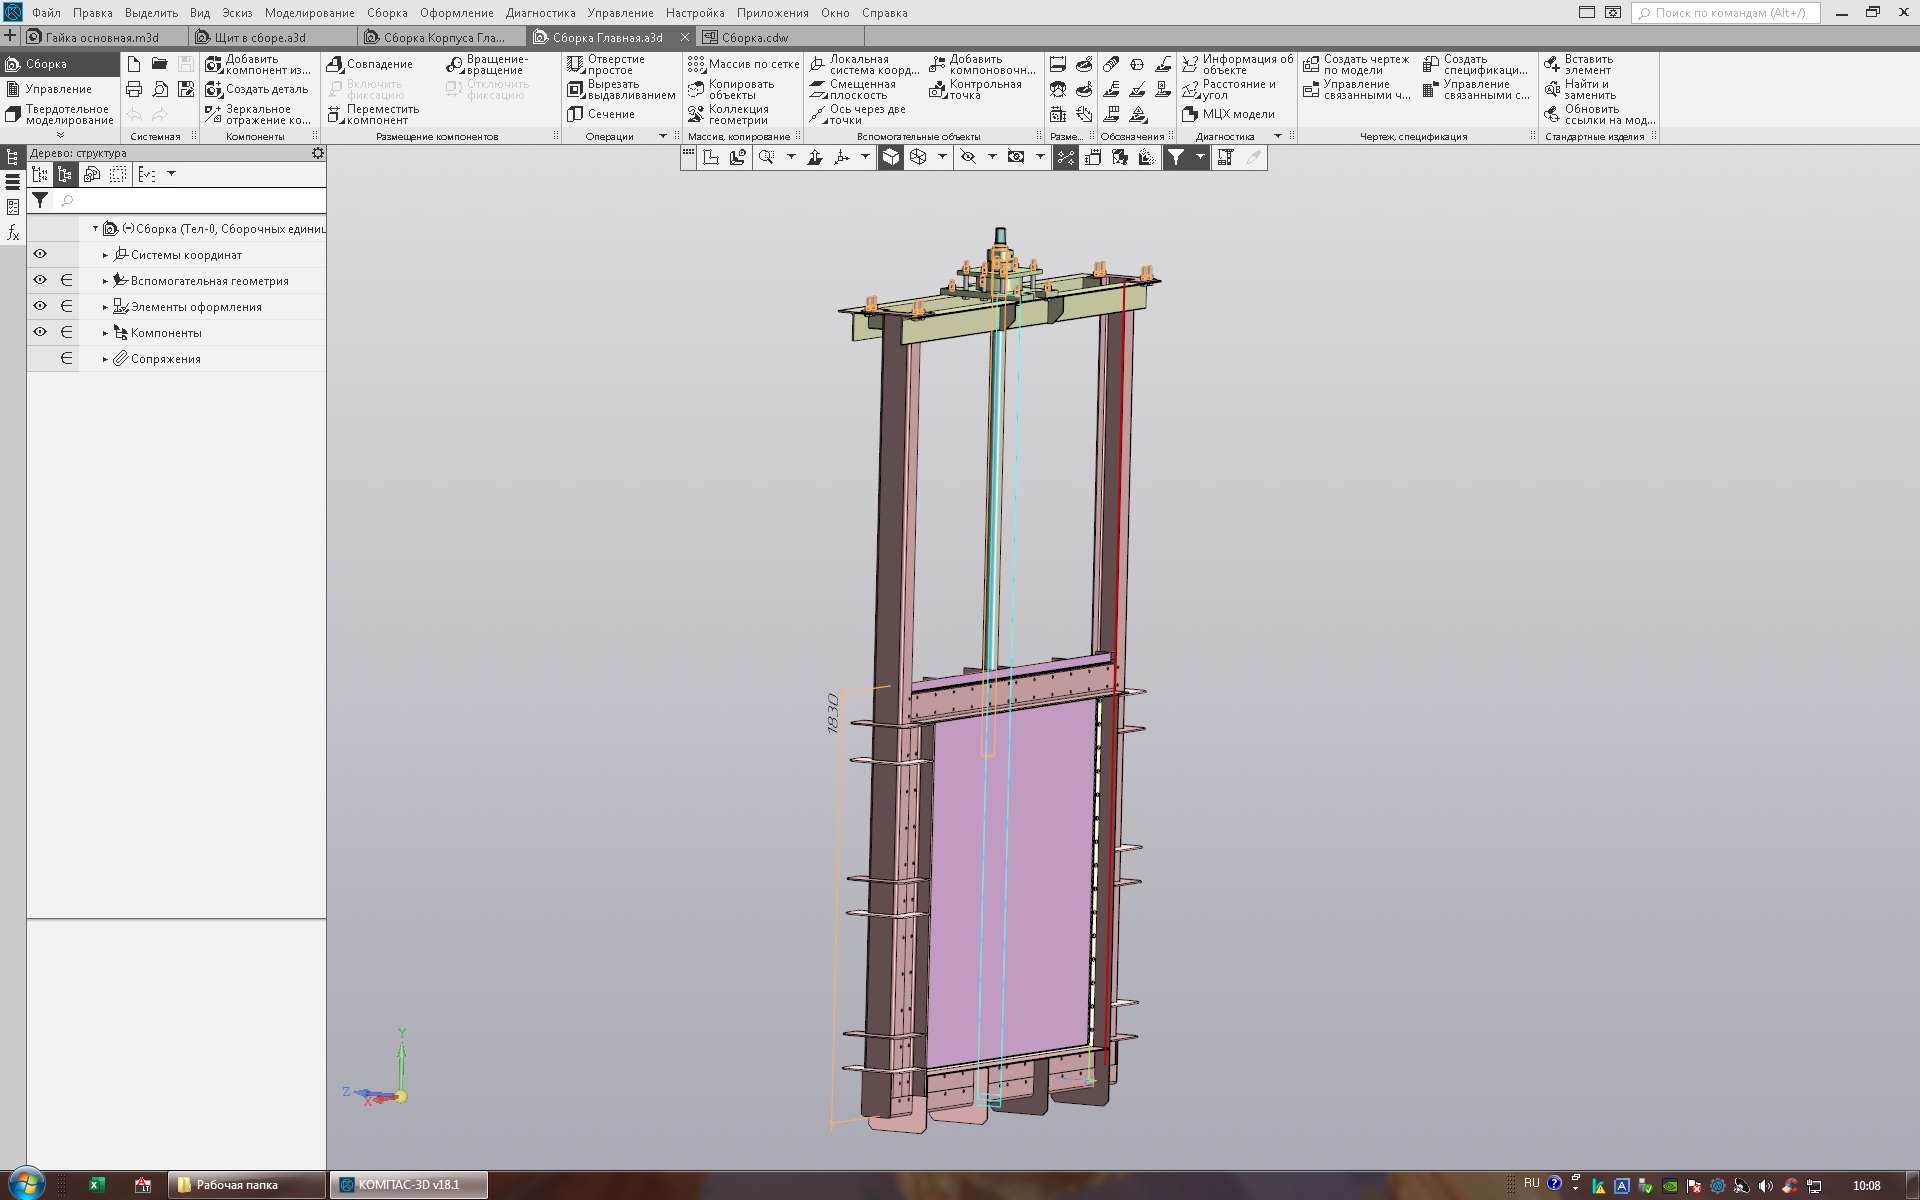Expand the Сопряжения tree node
The height and width of the screenshot is (1200, 1920).
105,359
